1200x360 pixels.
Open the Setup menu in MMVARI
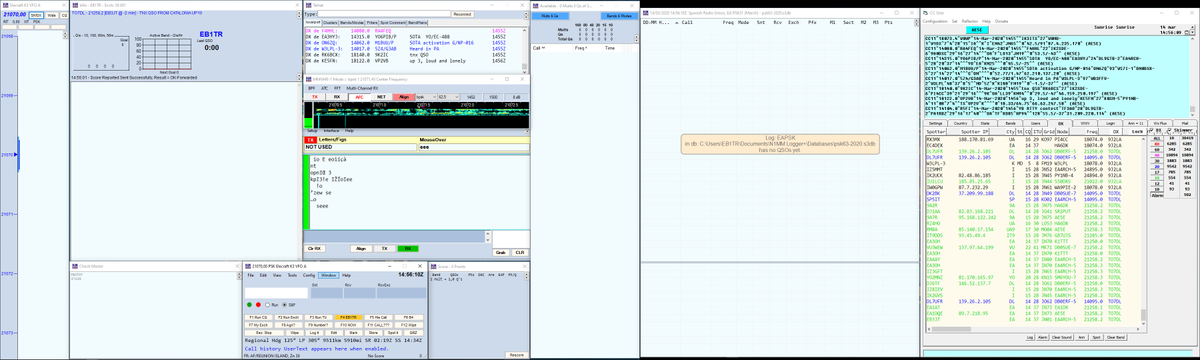coord(312,130)
